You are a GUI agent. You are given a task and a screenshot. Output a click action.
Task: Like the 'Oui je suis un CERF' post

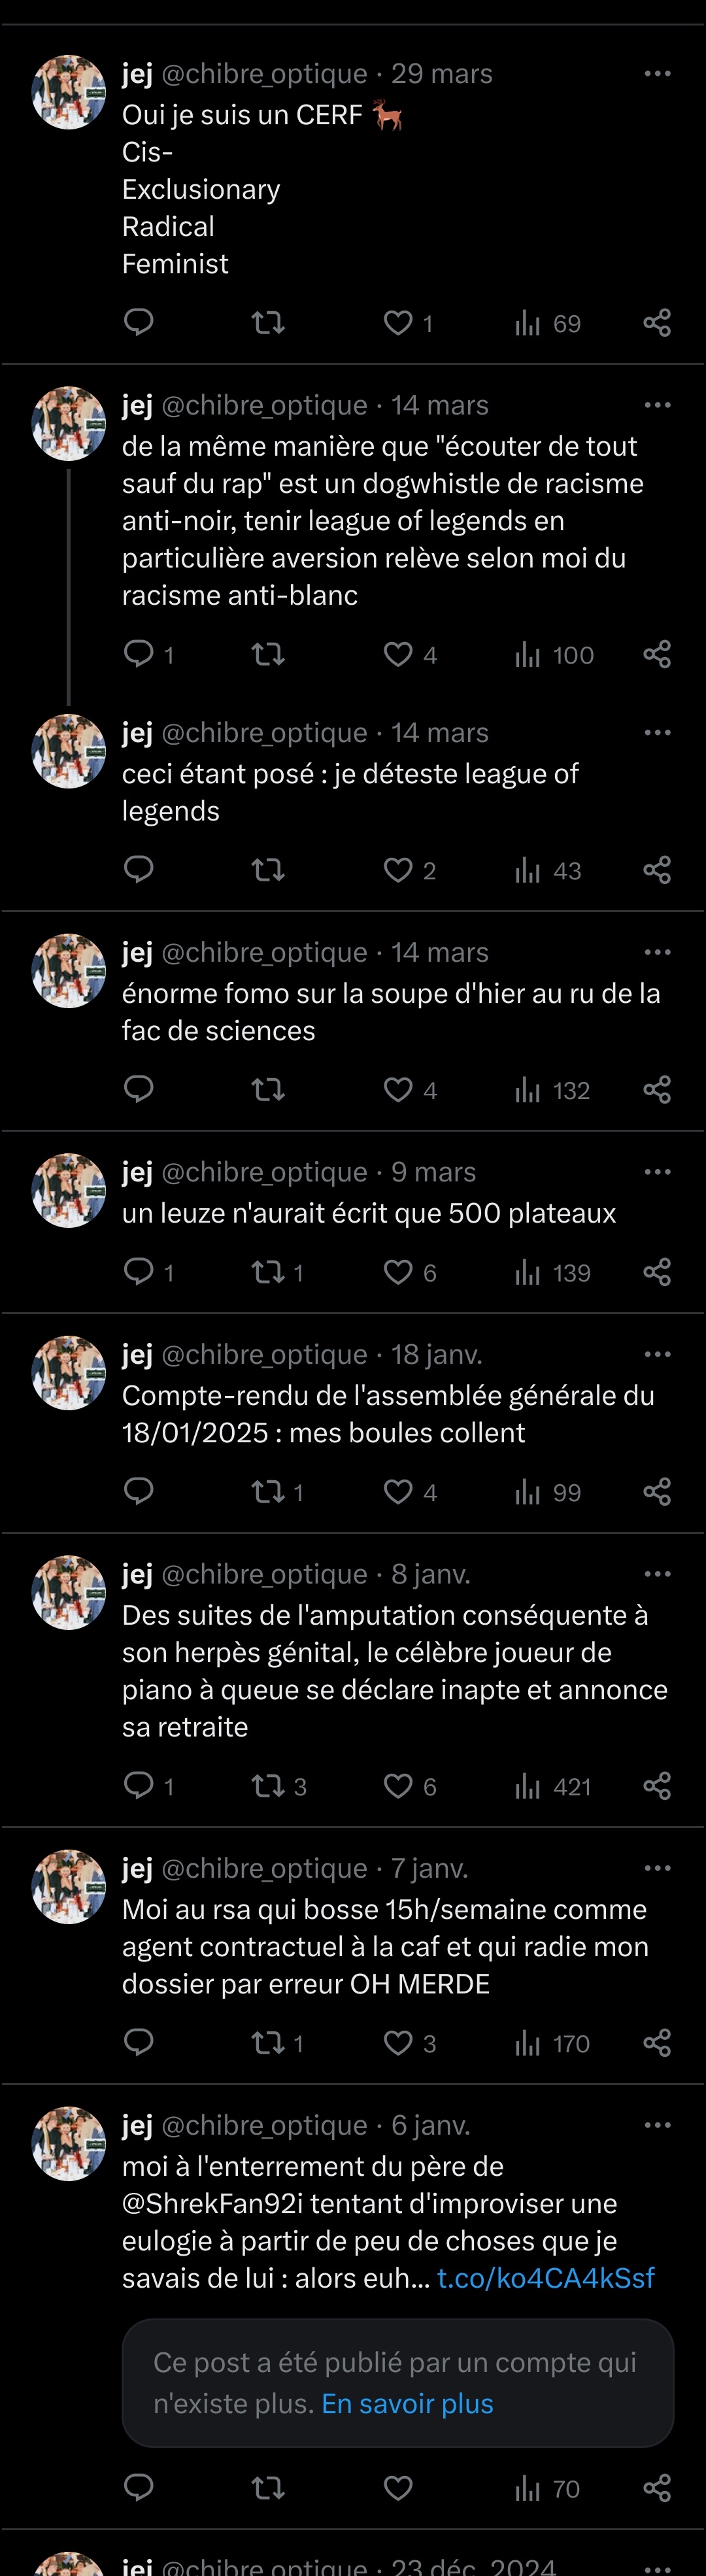(398, 323)
